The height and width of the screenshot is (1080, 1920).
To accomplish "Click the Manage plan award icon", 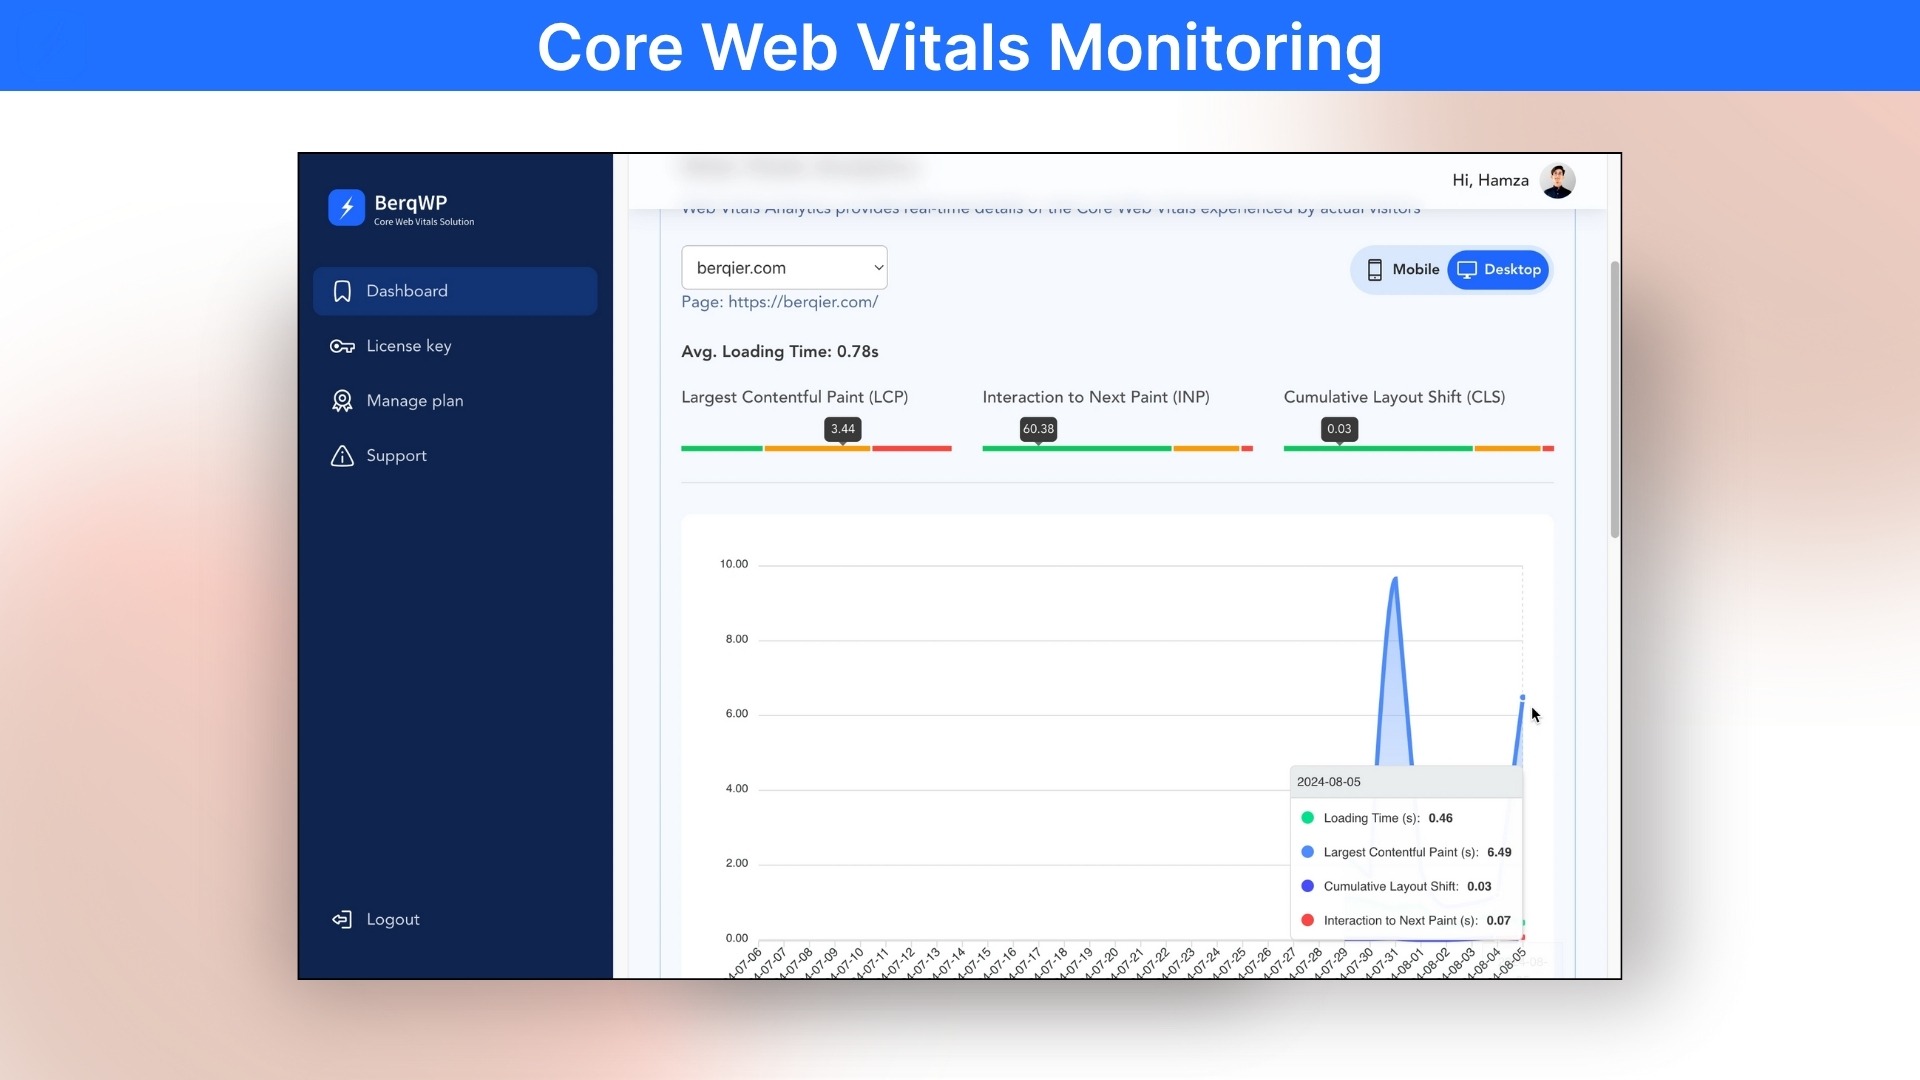I will (x=342, y=401).
